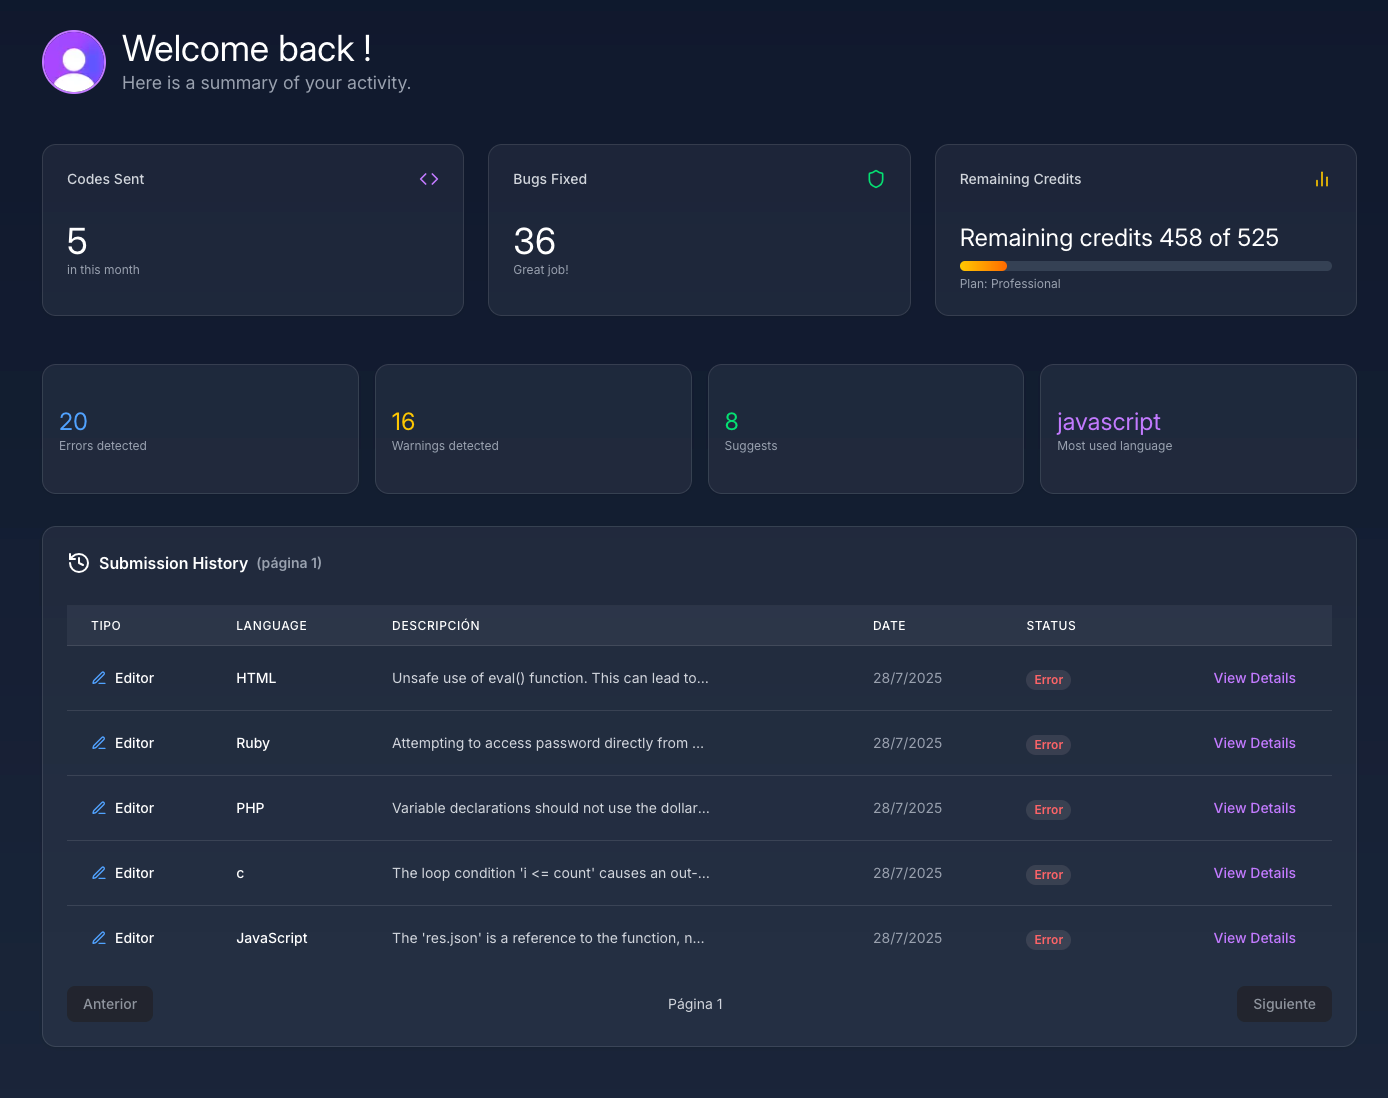
Task: Go to previous page with Anterior button
Action: pos(110,1004)
